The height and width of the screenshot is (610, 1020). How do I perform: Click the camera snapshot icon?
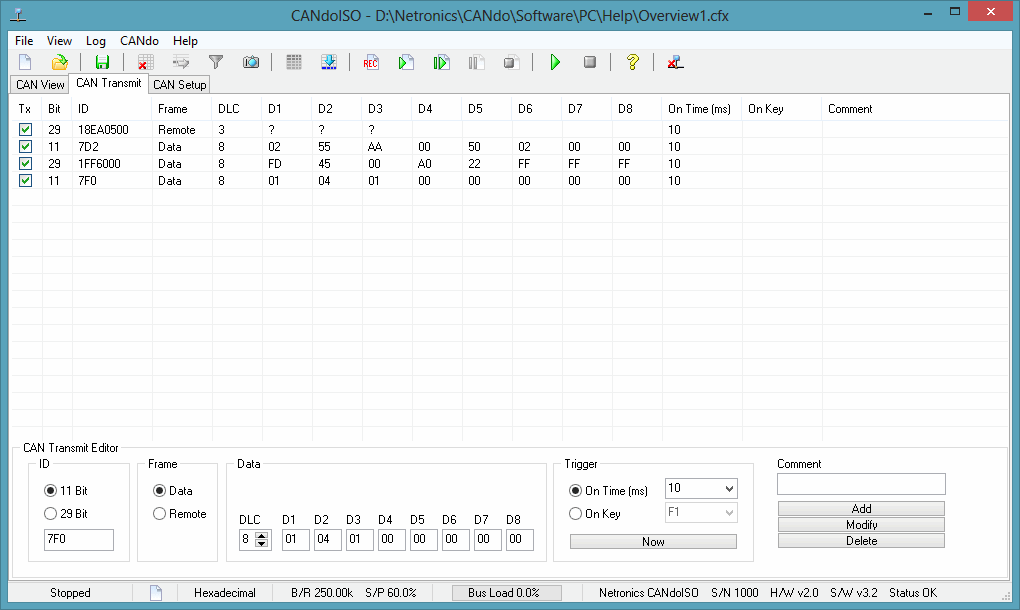pyautogui.click(x=250, y=62)
